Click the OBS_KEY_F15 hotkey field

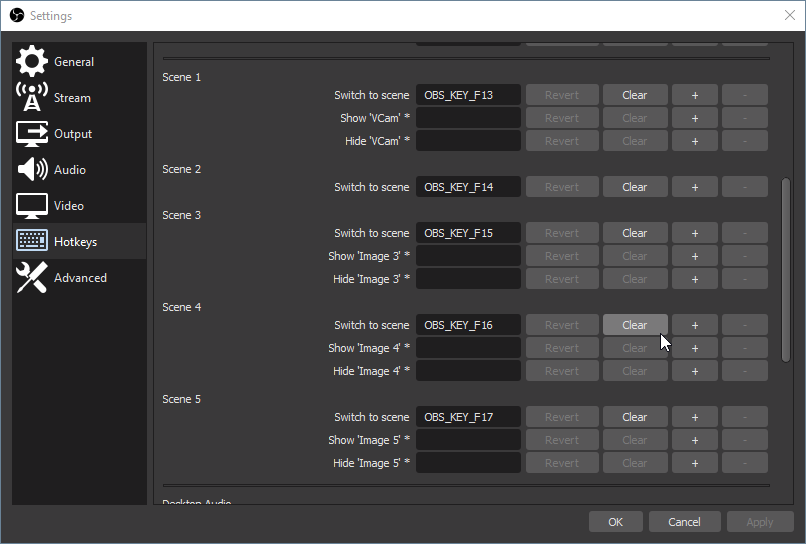coord(468,233)
